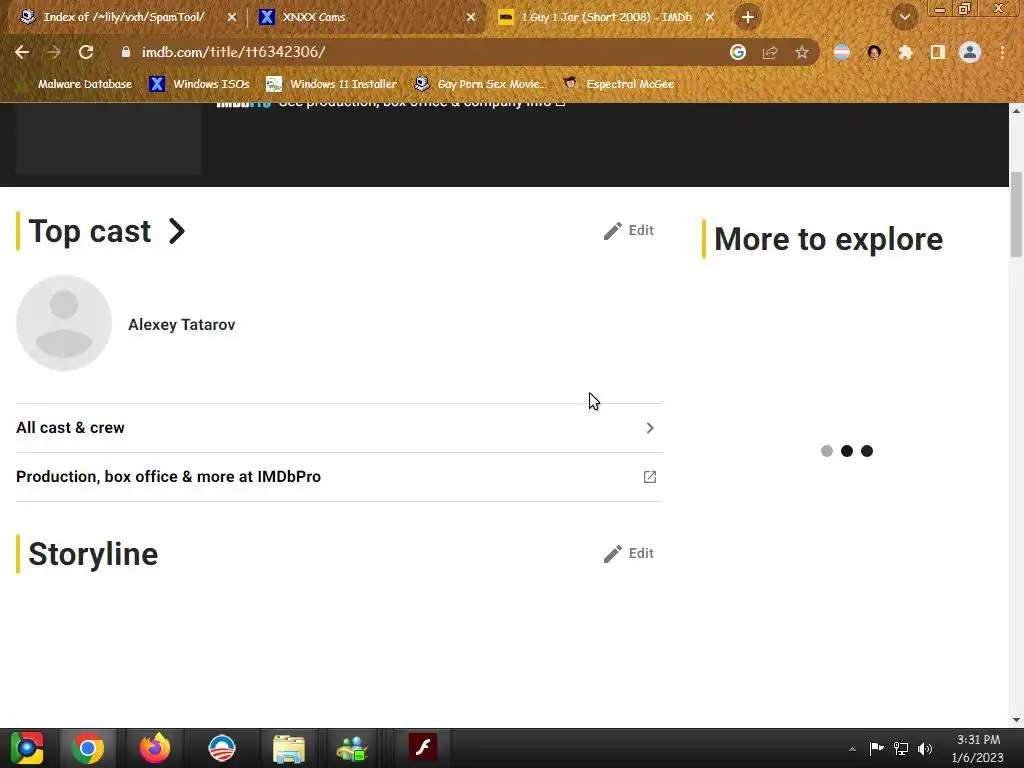The image size is (1024, 768).
Task: Click the All cast & crew chevron
Action: pos(650,428)
